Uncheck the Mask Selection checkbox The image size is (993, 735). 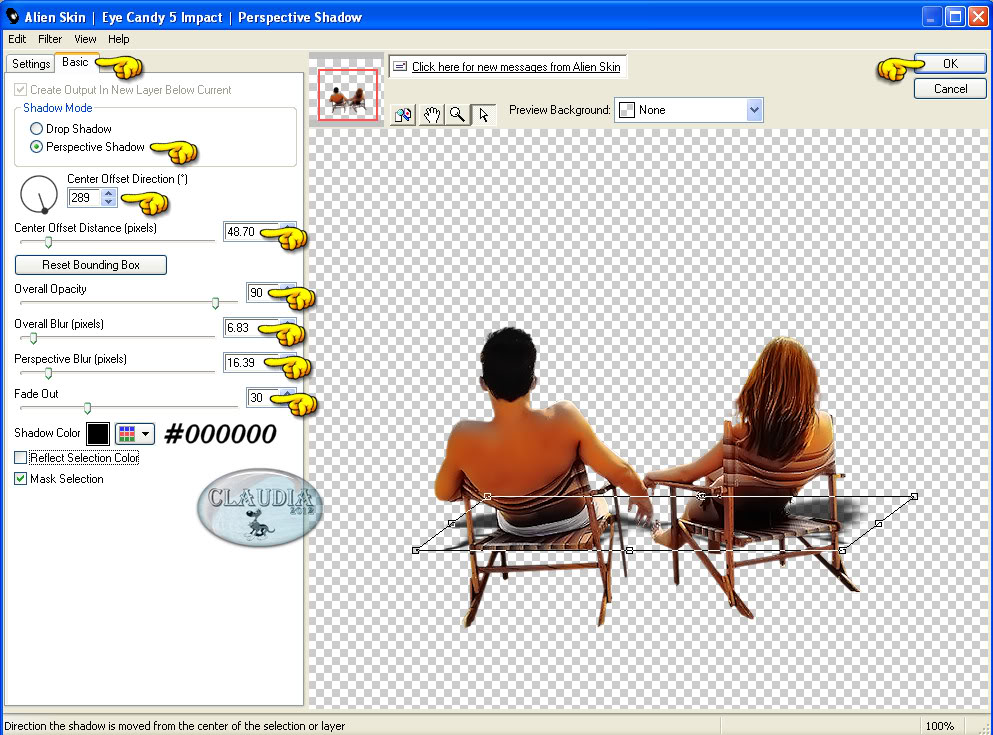[x=20, y=479]
